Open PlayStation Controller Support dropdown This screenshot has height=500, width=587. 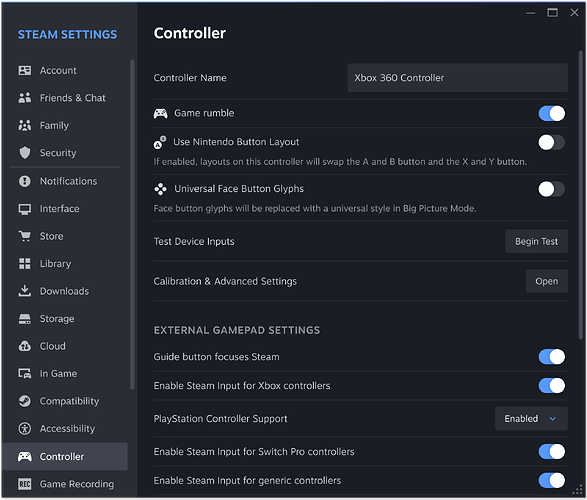[x=531, y=418]
